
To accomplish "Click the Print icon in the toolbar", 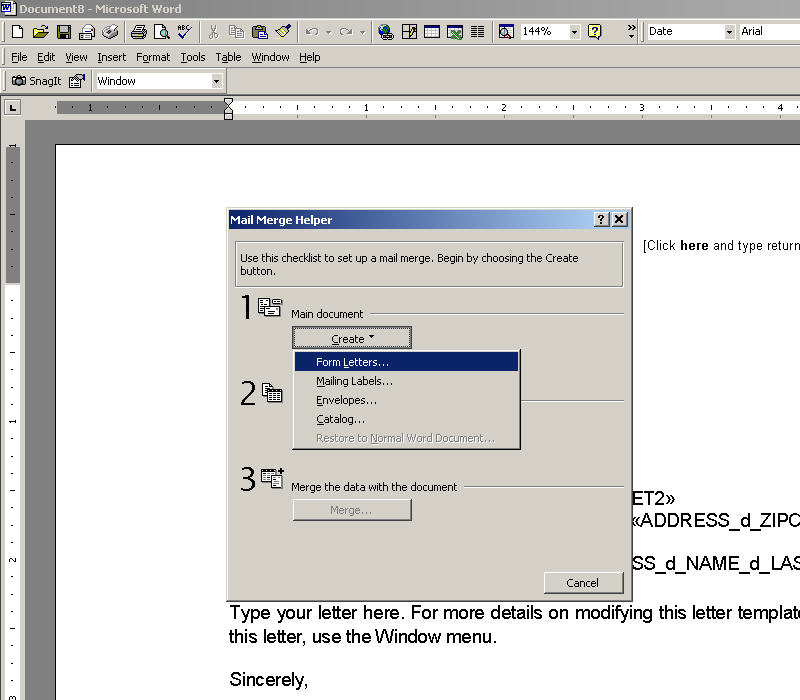I will coord(139,32).
